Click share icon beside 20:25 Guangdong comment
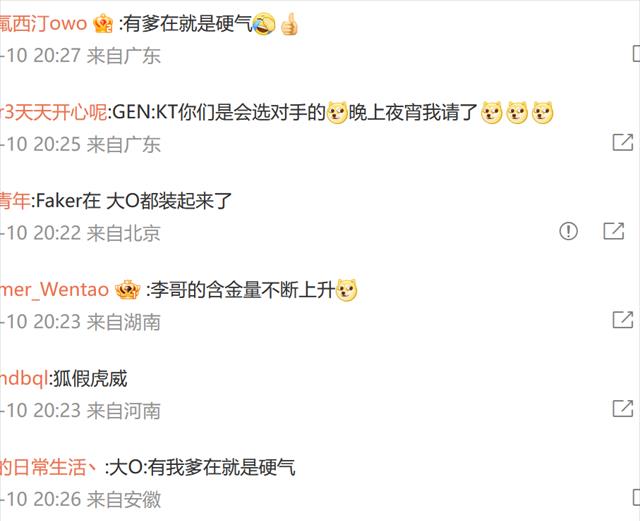640x521 pixels. [x=623, y=142]
